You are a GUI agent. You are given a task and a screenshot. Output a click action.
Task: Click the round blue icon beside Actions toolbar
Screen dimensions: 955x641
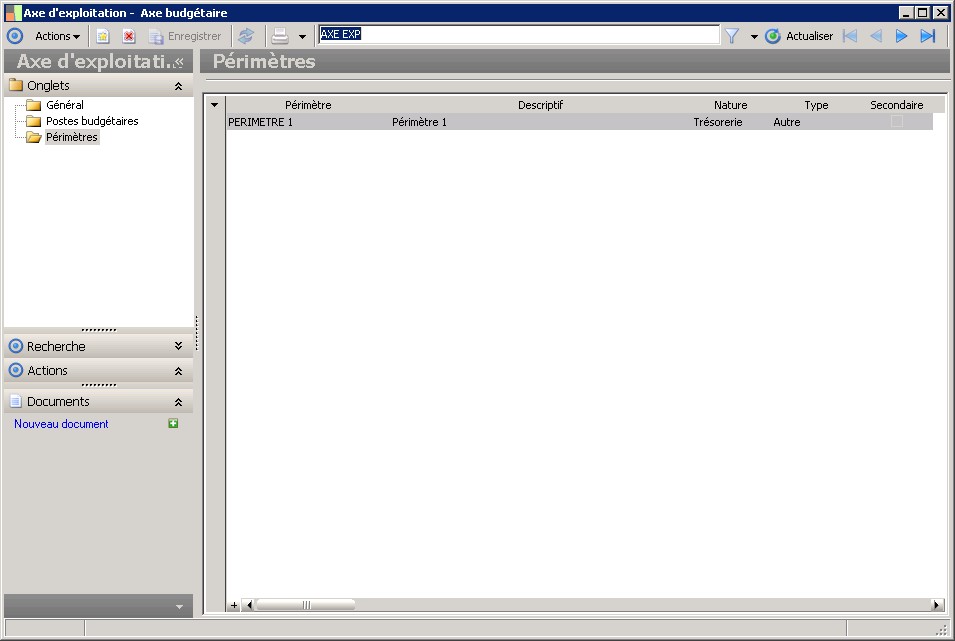pyautogui.click(x=15, y=36)
